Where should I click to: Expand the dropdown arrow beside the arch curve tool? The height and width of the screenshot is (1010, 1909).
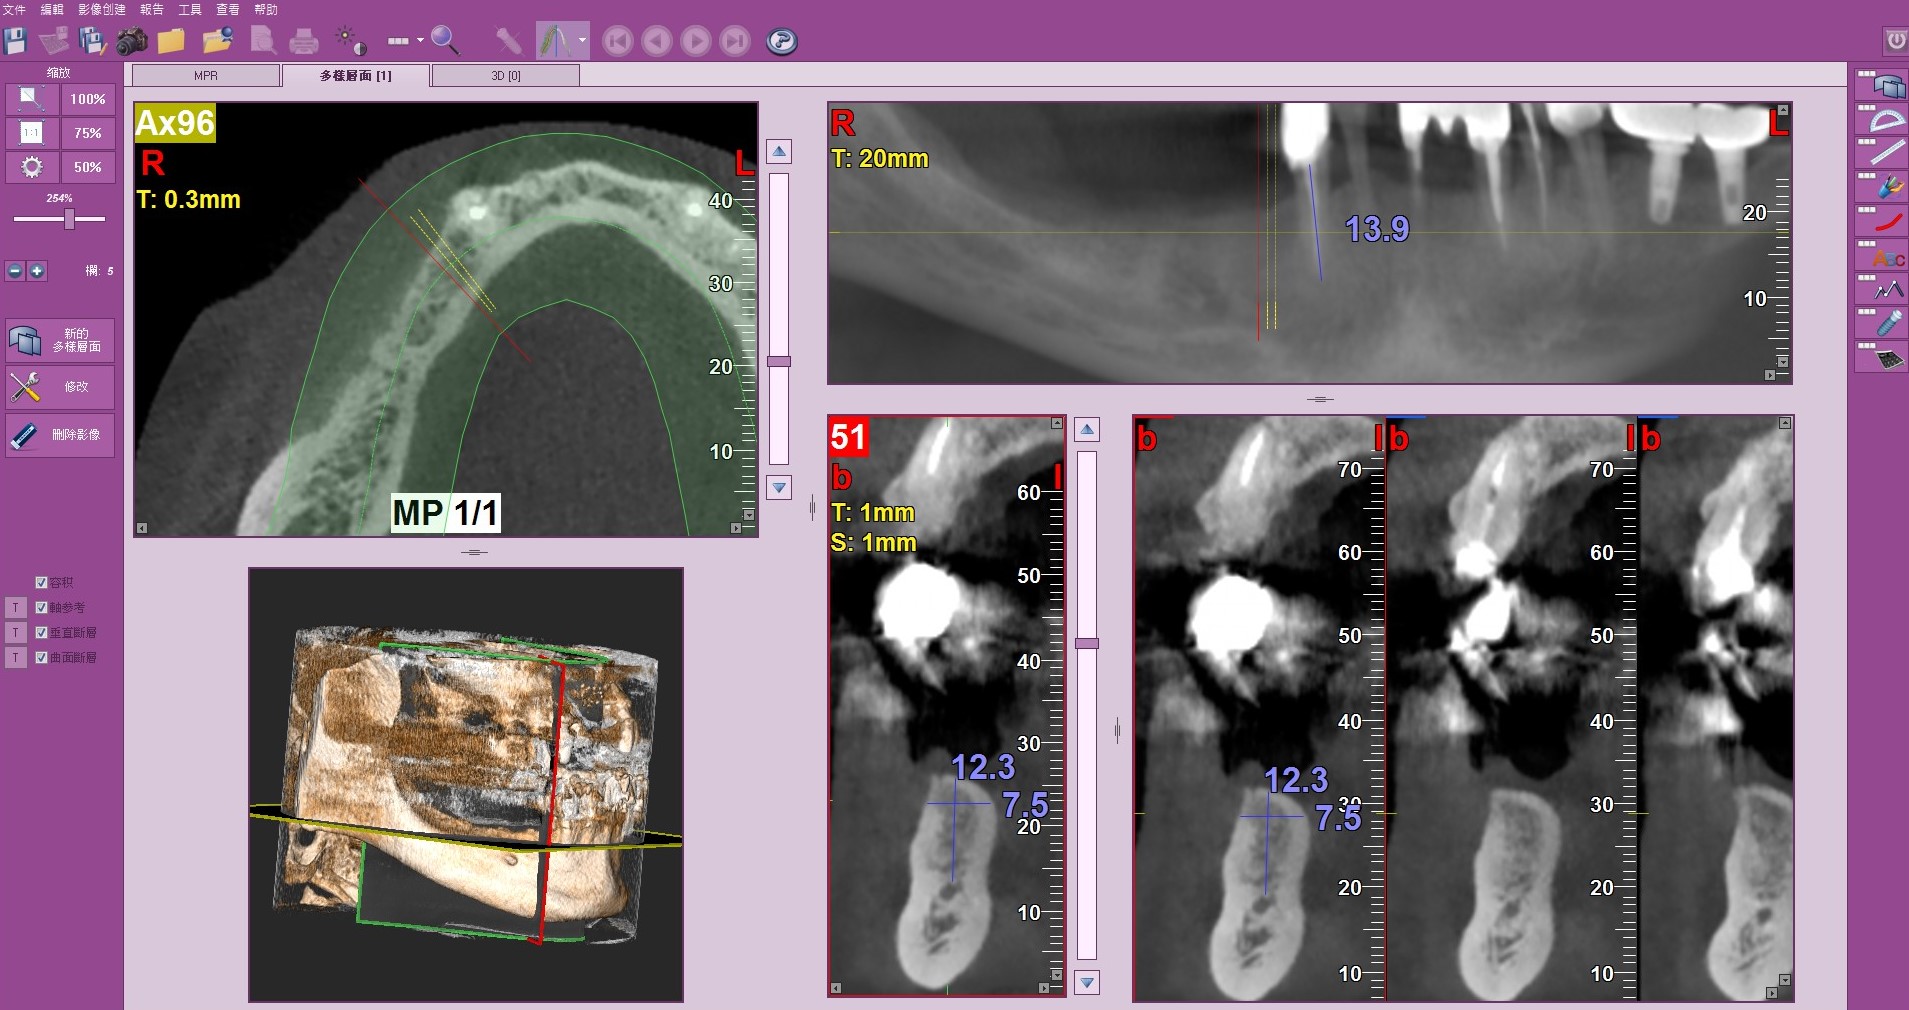click(x=582, y=41)
